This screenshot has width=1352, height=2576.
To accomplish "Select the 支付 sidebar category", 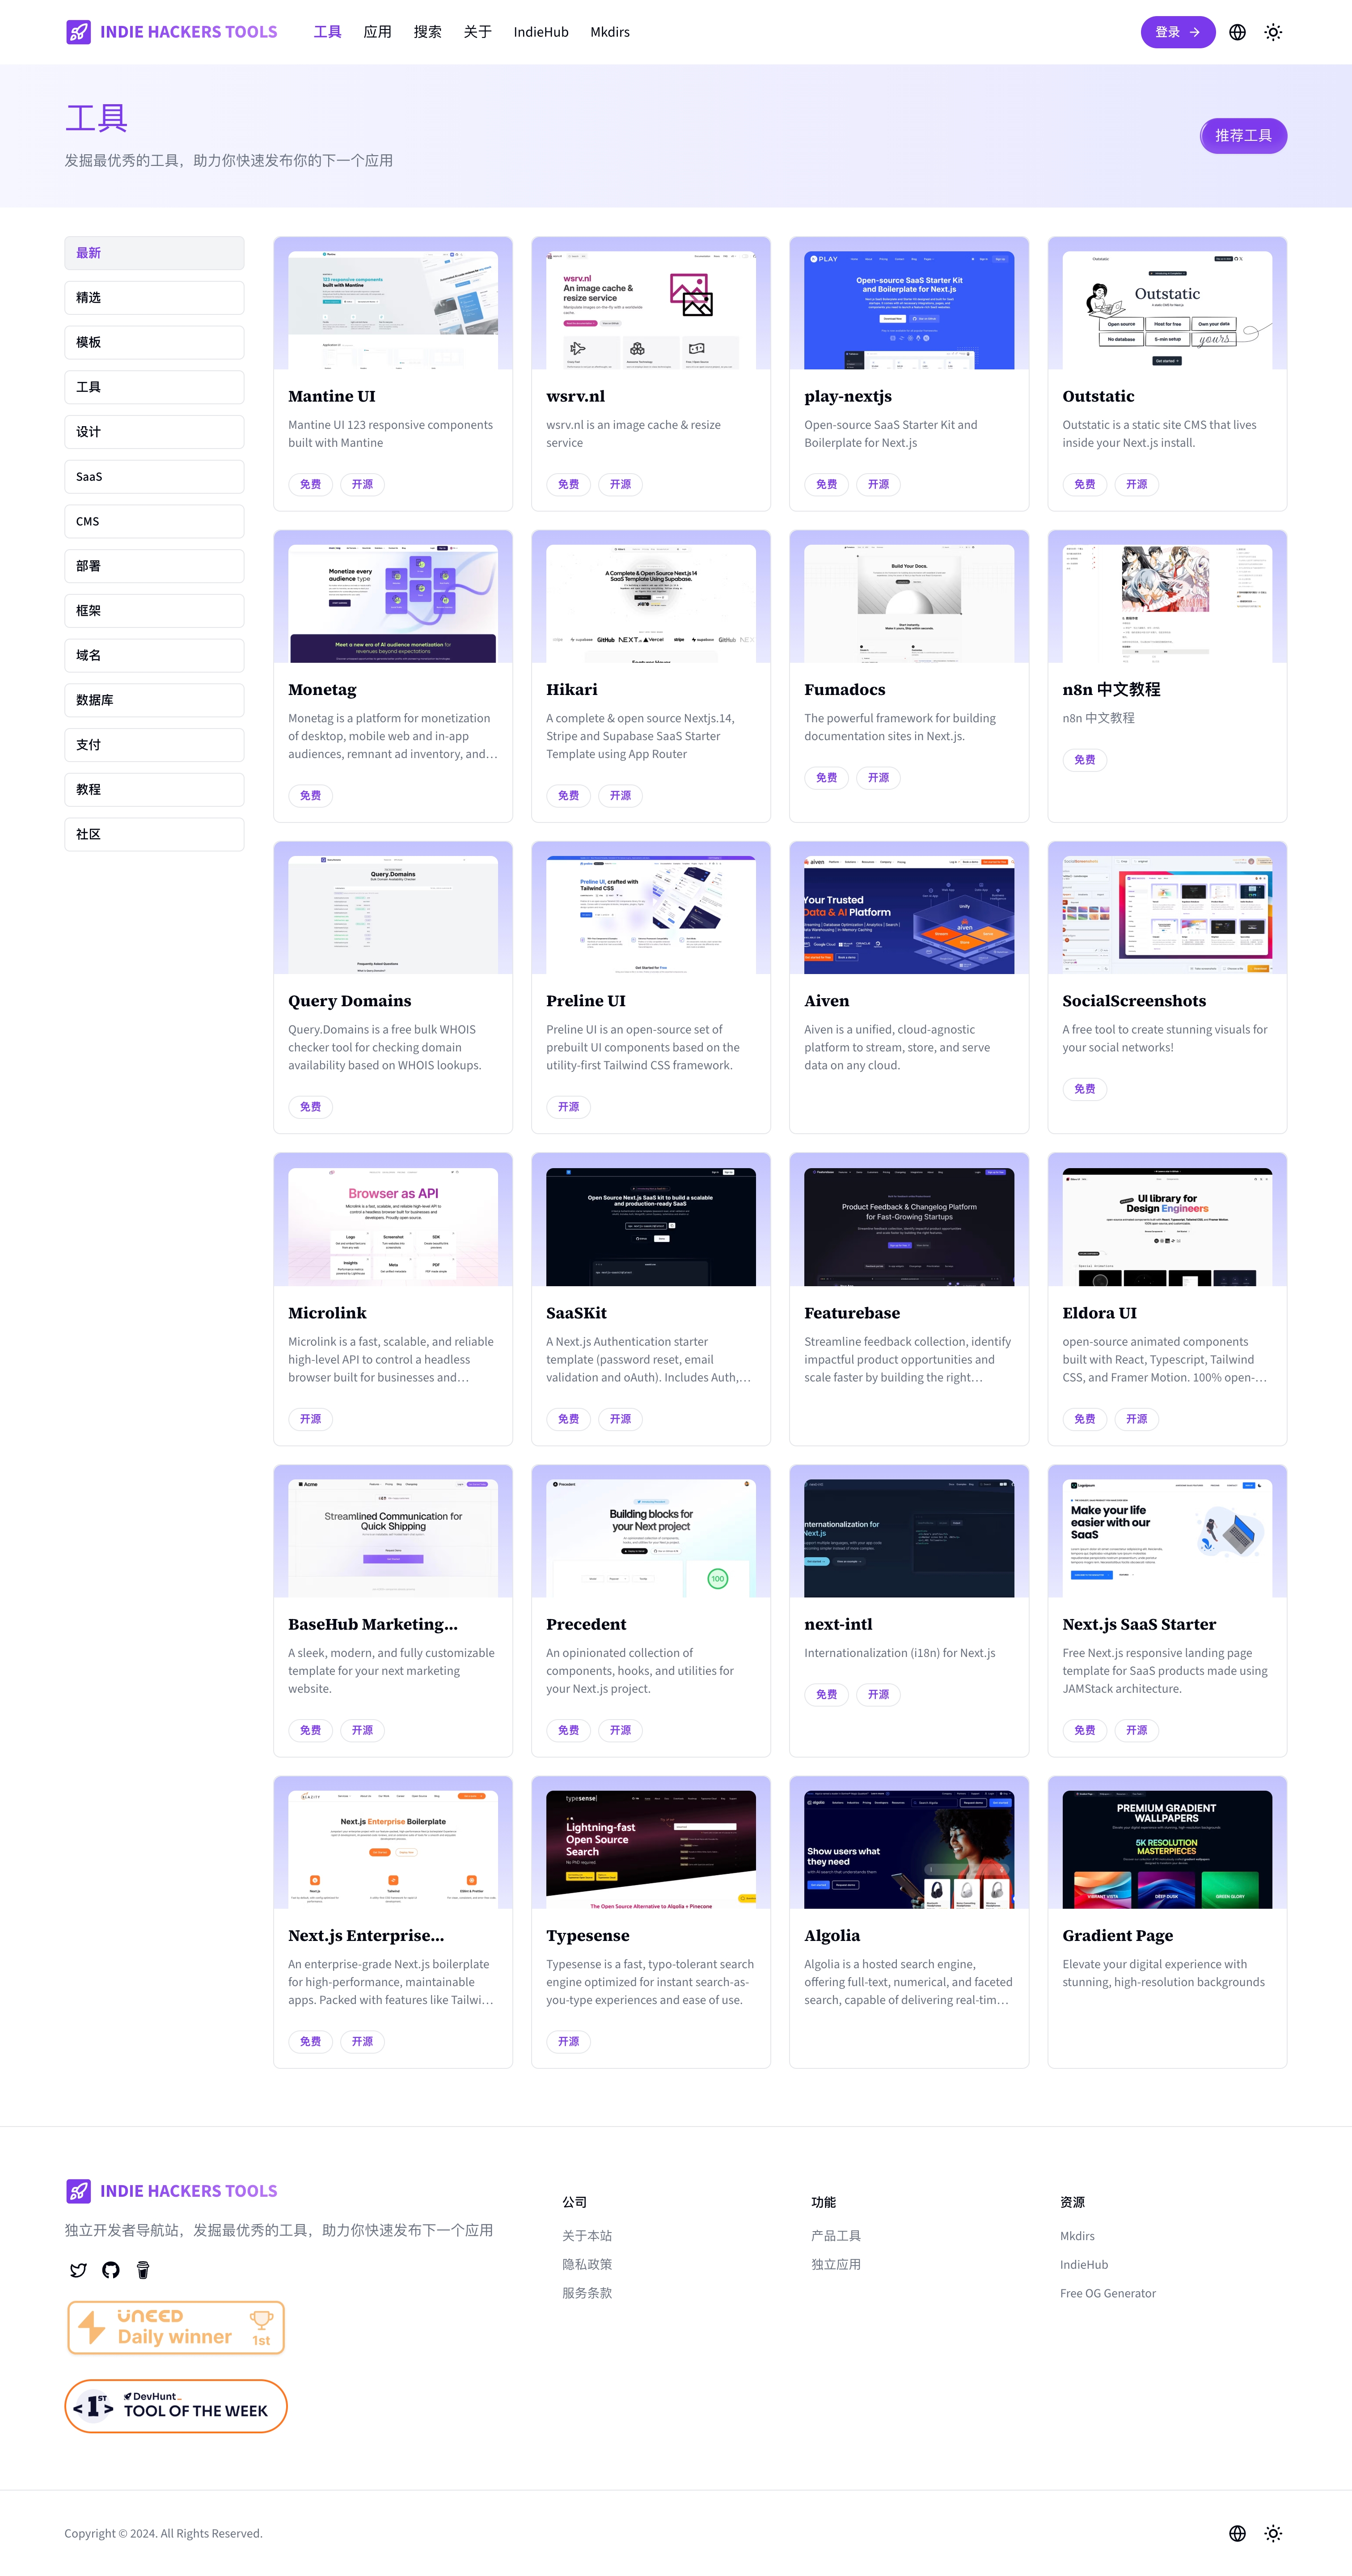I will (154, 744).
